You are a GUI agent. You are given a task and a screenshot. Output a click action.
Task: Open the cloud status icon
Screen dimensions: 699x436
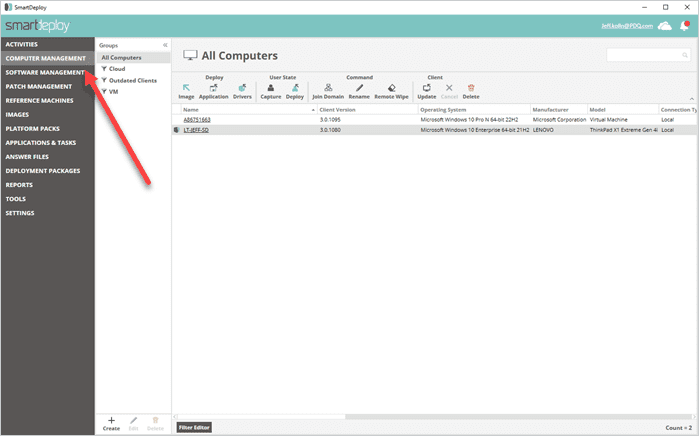(665, 26)
